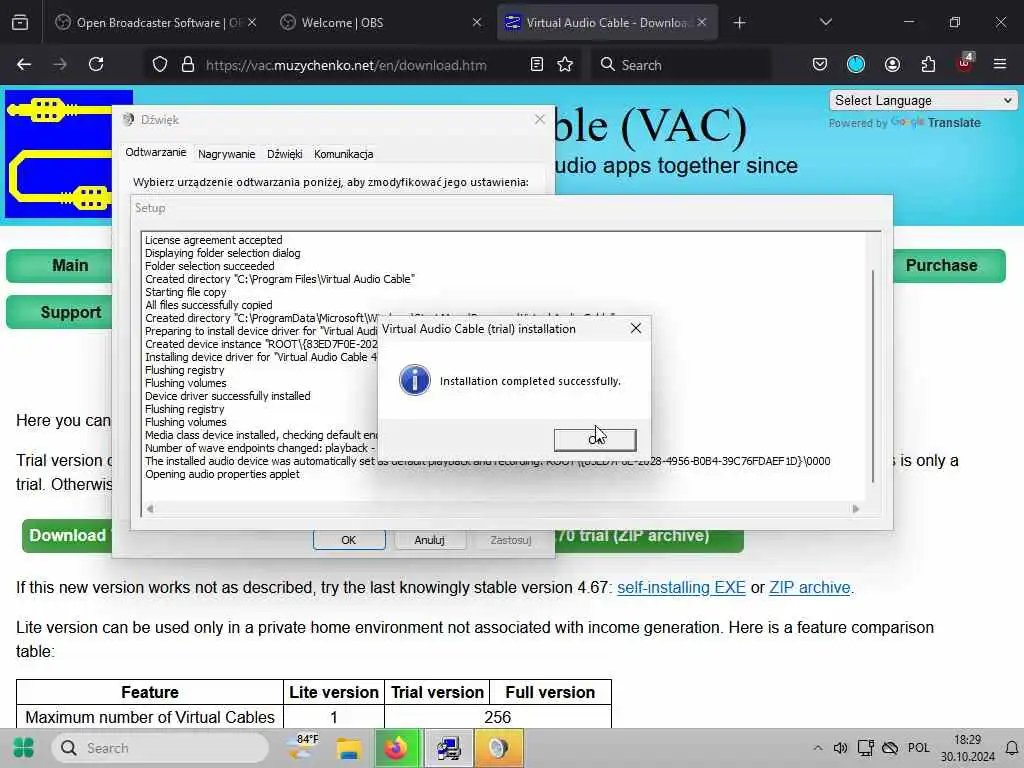The width and height of the screenshot is (1024, 768).
Task: Click the uBlock Origin extension icon
Action: pyautogui.click(x=965, y=63)
